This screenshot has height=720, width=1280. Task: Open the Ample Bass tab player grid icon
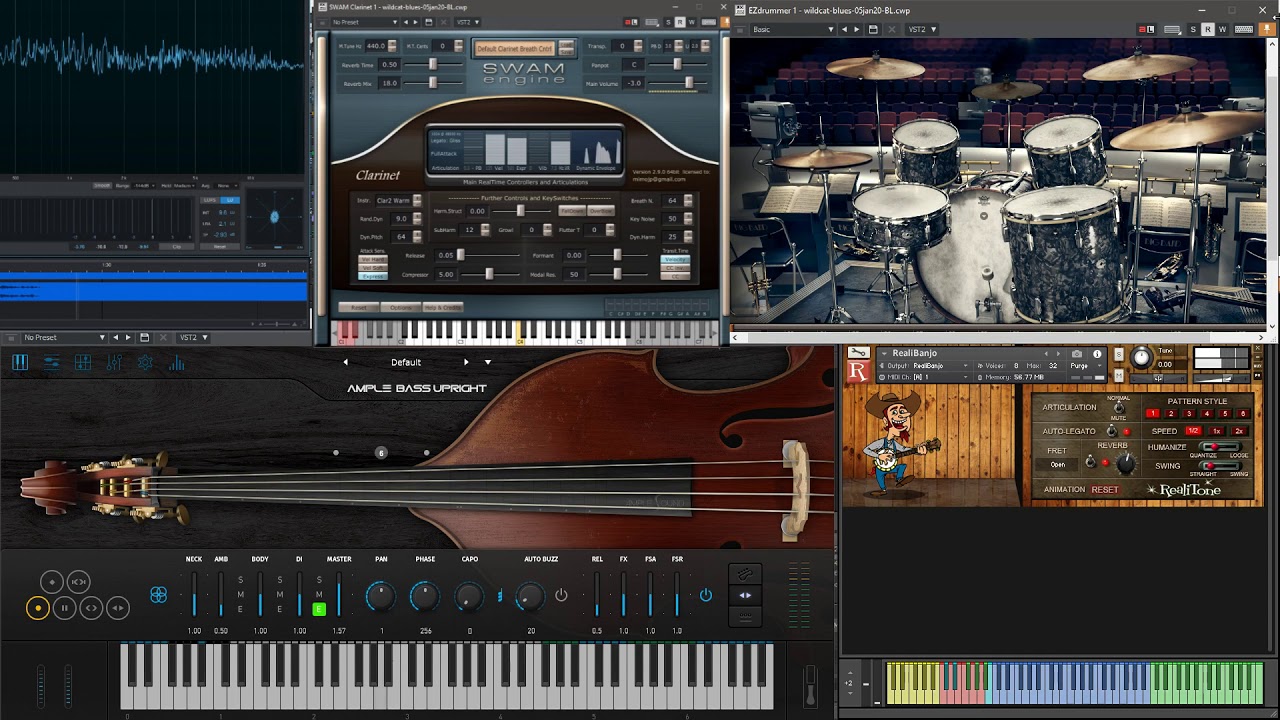coord(83,363)
